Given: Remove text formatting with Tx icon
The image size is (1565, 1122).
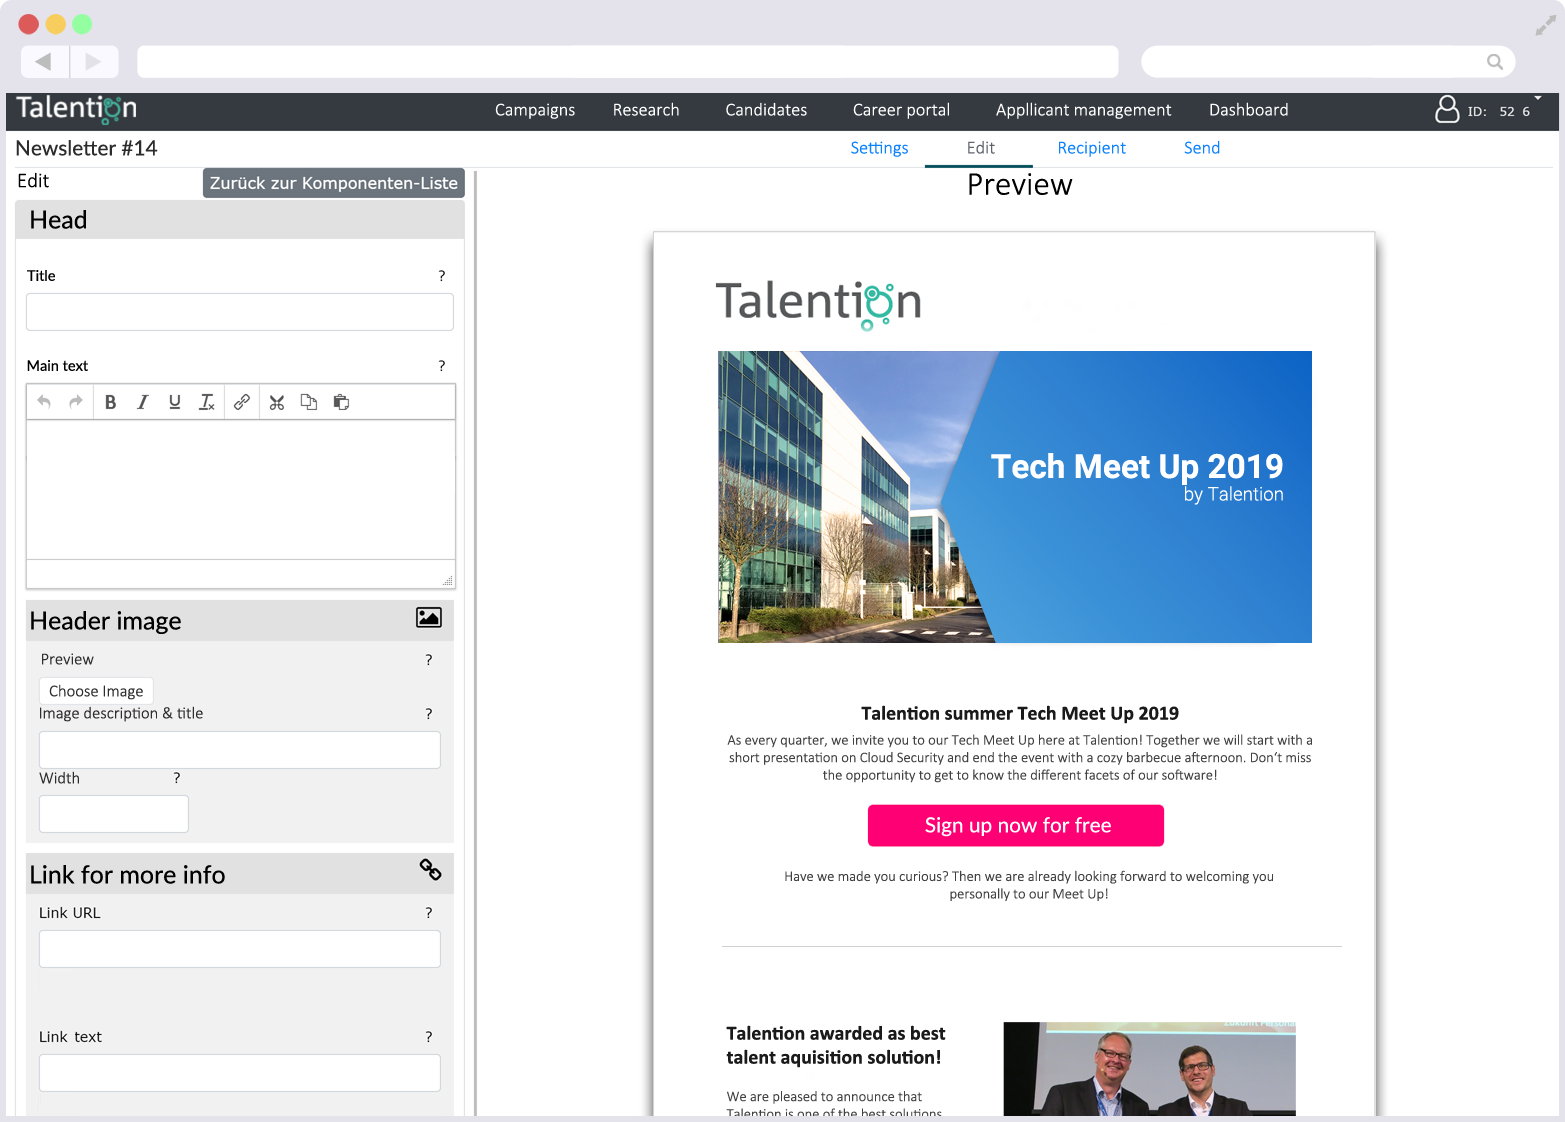Looking at the screenshot, I should point(207,402).
